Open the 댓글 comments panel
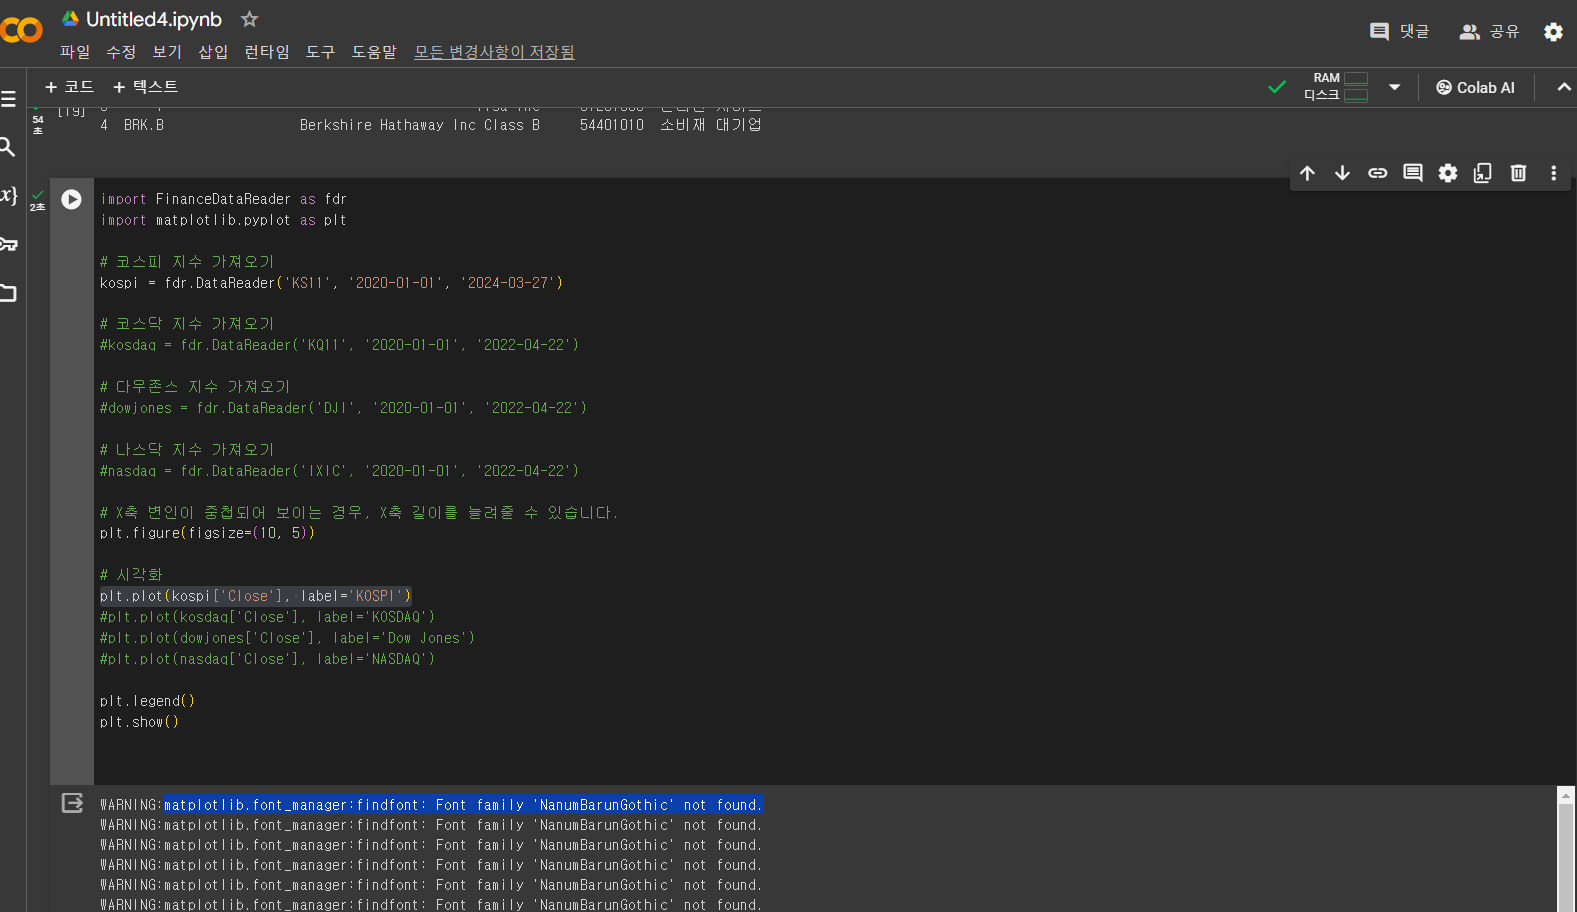 coord(1399,32)
